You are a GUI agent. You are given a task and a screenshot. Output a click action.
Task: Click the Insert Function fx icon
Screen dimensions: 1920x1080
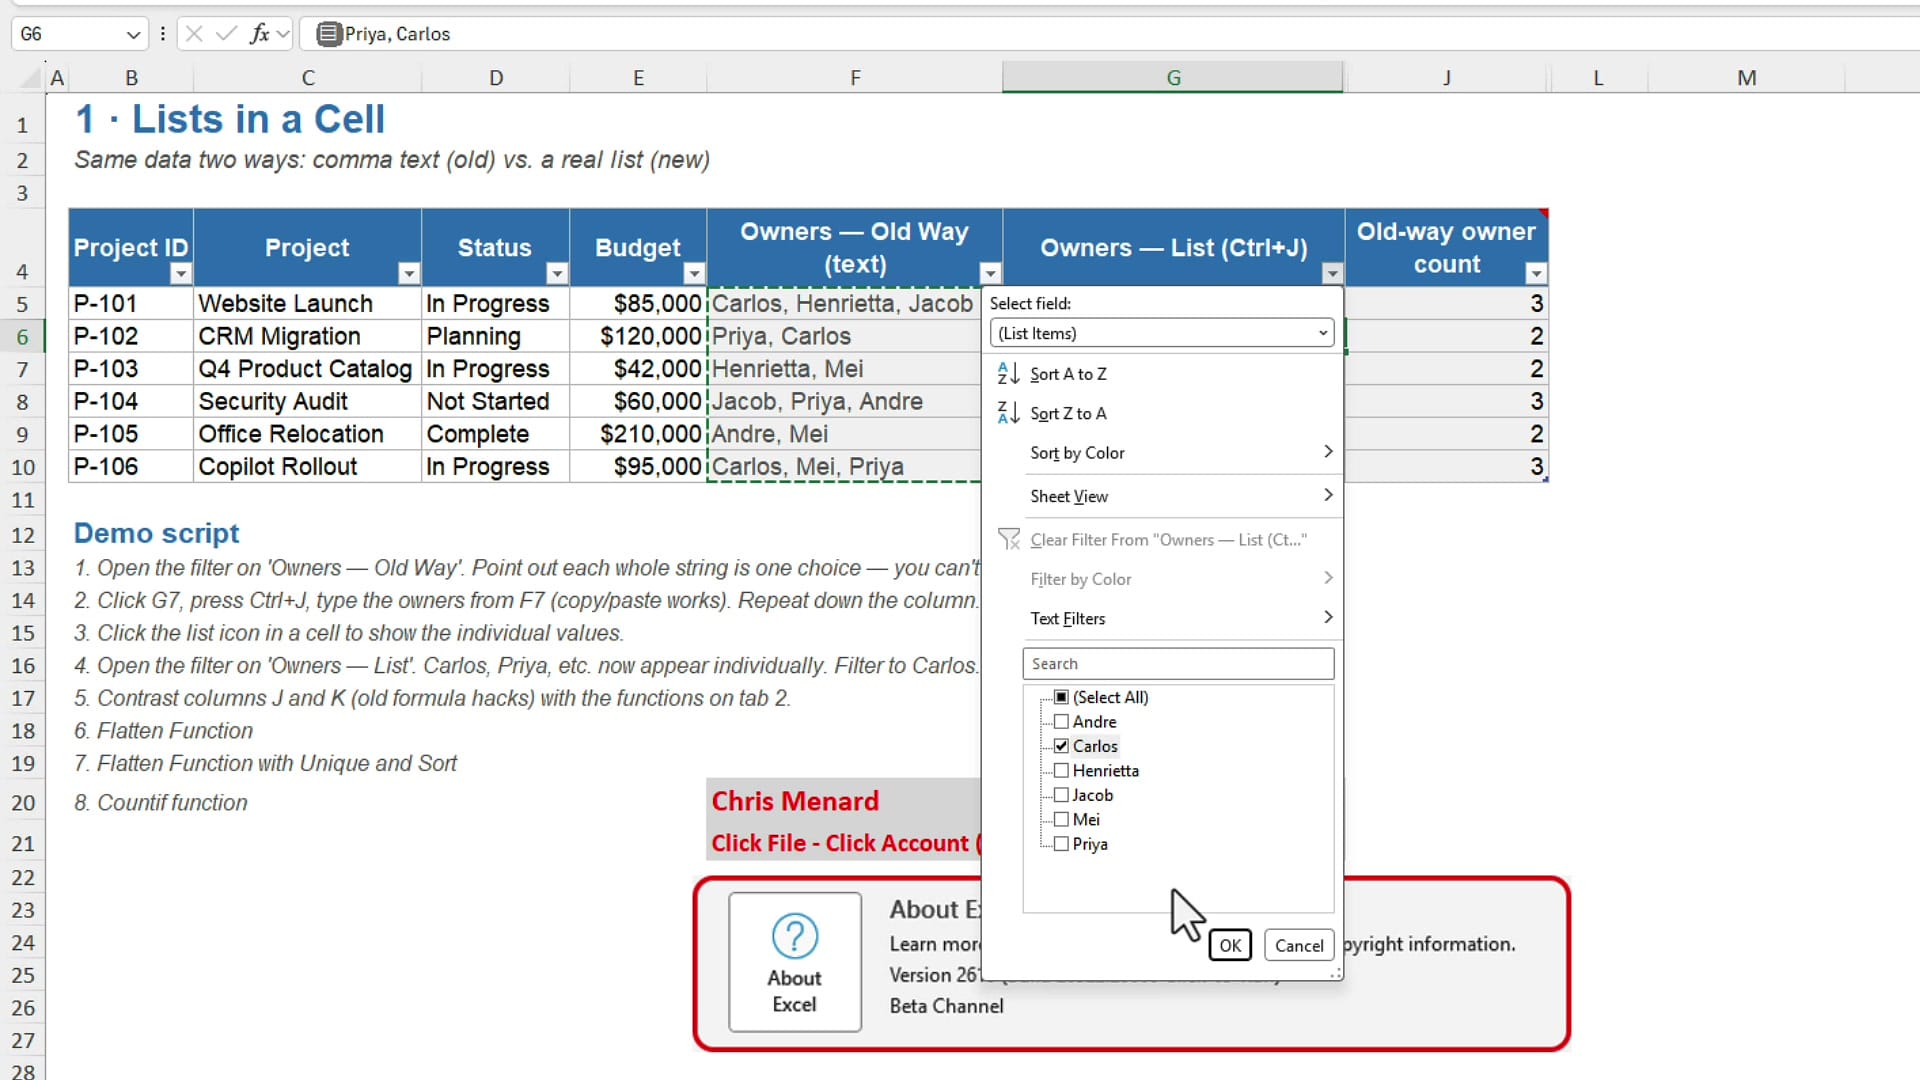coord(260,34)
